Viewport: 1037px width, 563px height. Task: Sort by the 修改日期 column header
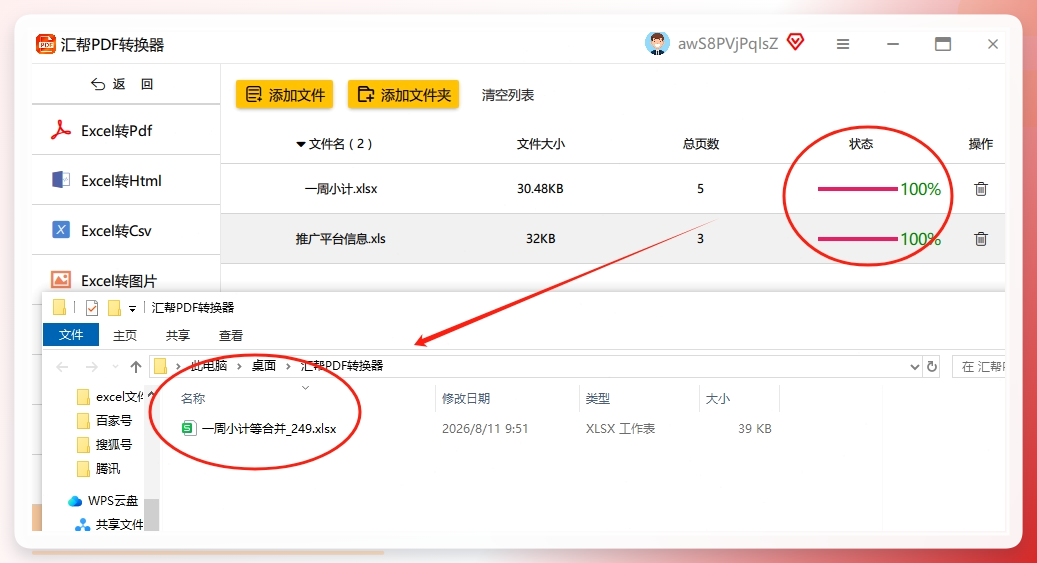click(466, 398)
